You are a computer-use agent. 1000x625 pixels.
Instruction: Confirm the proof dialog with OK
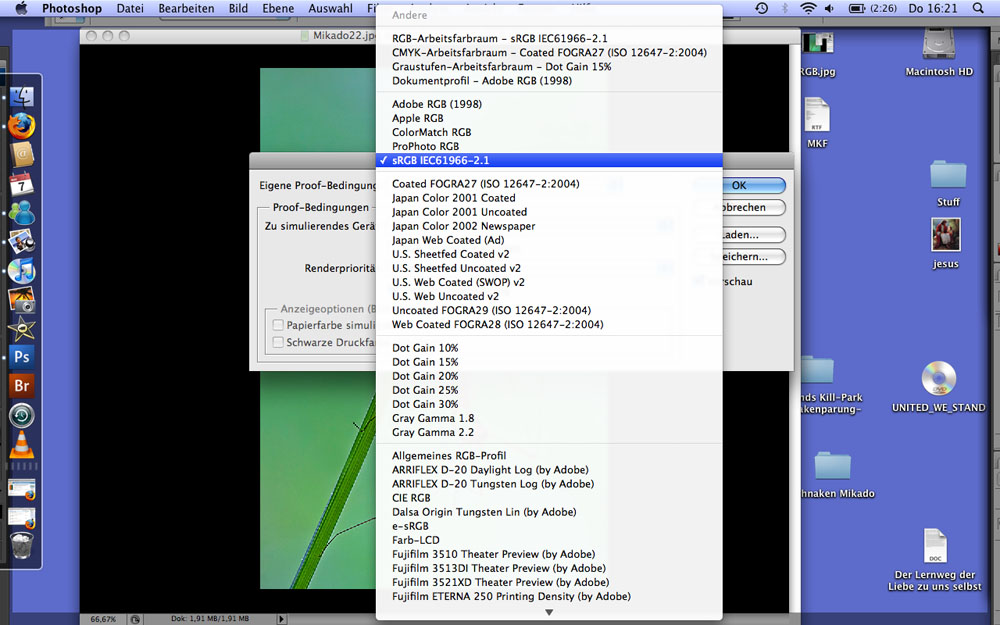coord(739,185)
